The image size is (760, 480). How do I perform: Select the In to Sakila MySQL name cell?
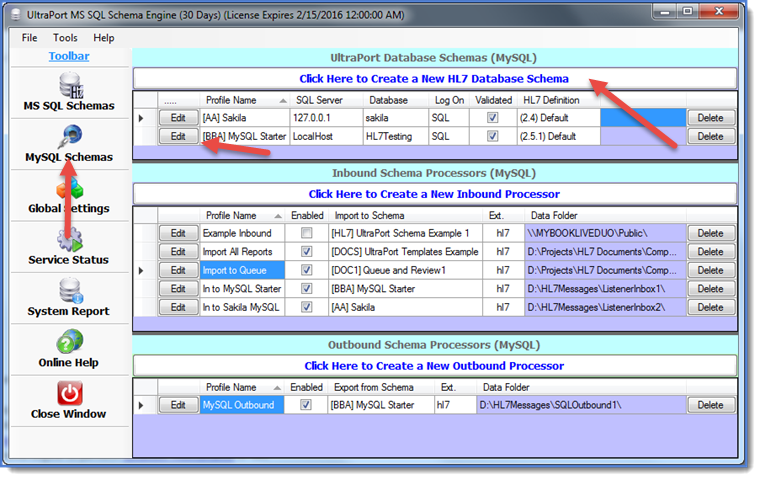pyautogui.click(x=242, y=307)
